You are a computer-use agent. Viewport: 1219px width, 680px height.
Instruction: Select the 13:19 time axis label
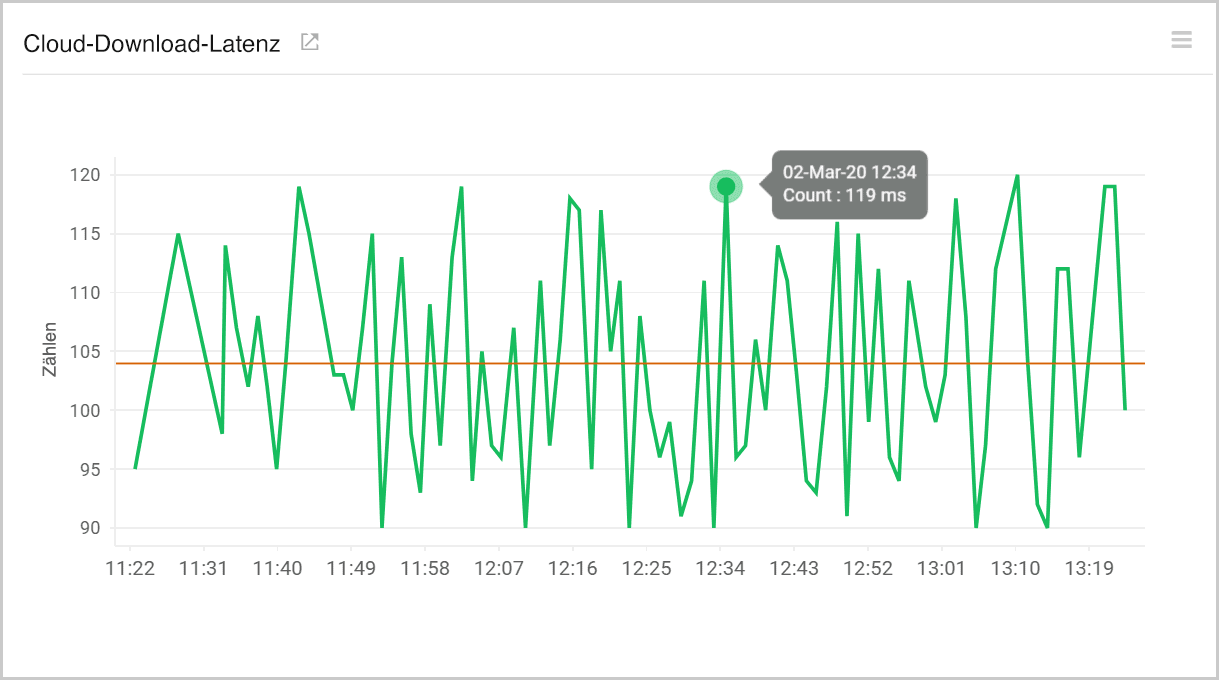click(1090, 568)
